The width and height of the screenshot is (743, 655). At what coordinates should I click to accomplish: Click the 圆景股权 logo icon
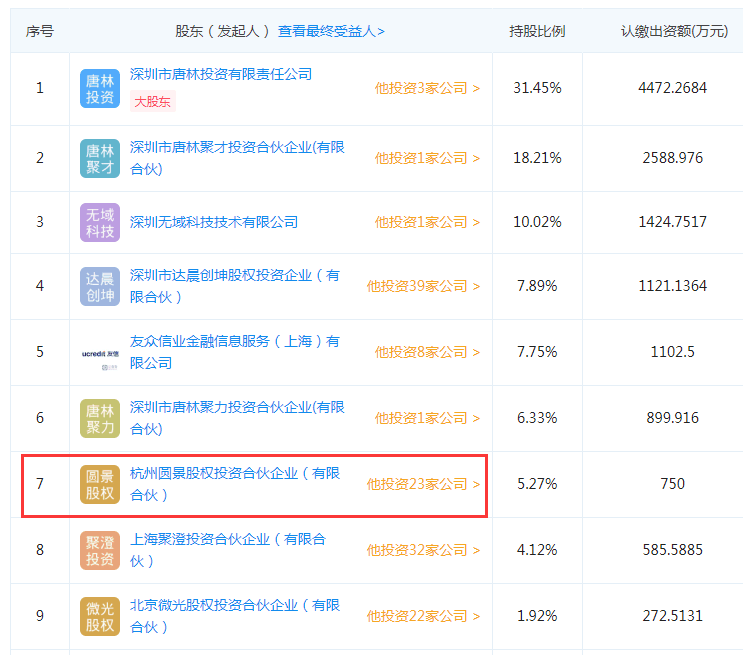pos(99,484)
